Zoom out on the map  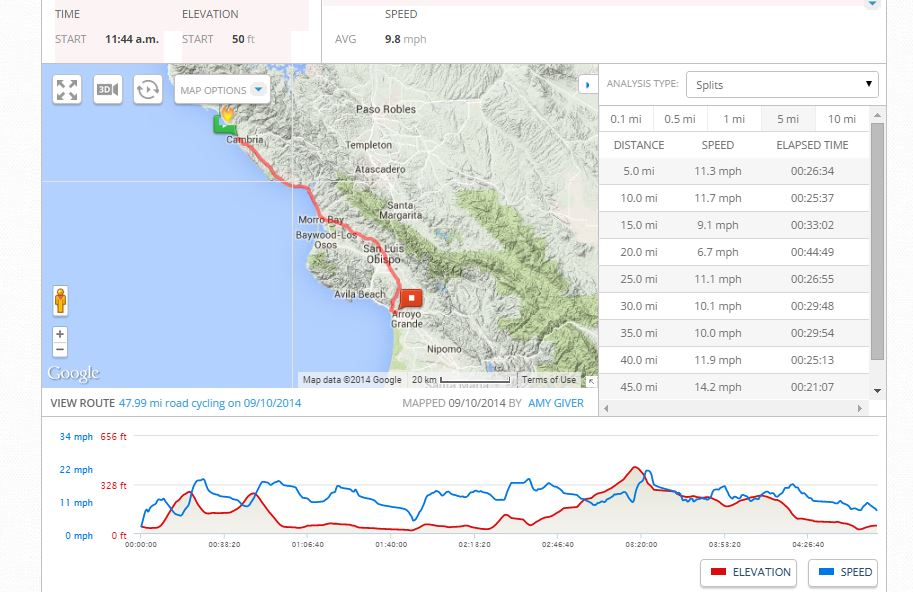[60, 350]
